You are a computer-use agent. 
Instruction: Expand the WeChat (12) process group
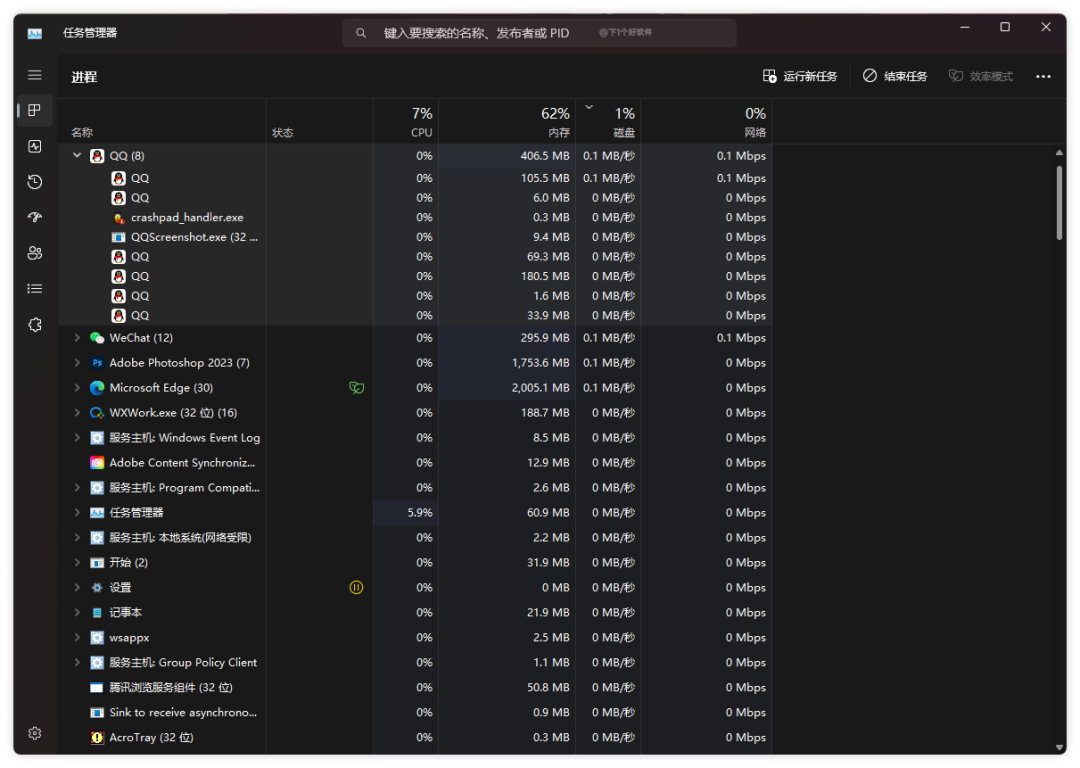pos(77,338)
